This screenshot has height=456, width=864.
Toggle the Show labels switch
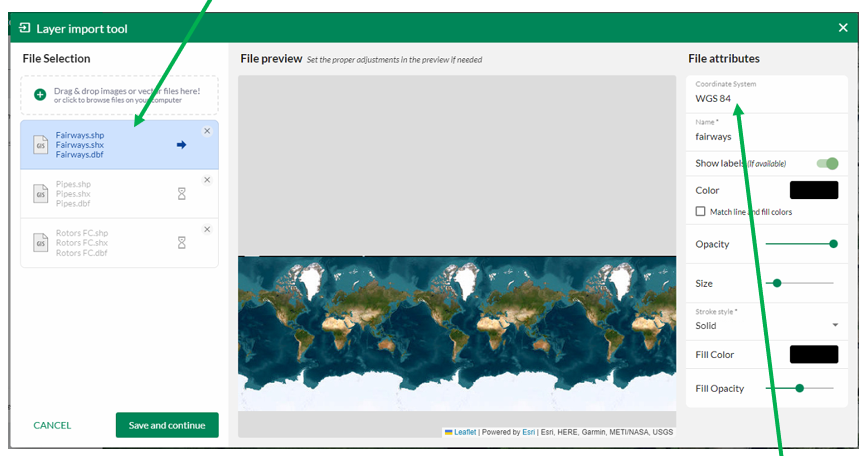tap(828, 164)
